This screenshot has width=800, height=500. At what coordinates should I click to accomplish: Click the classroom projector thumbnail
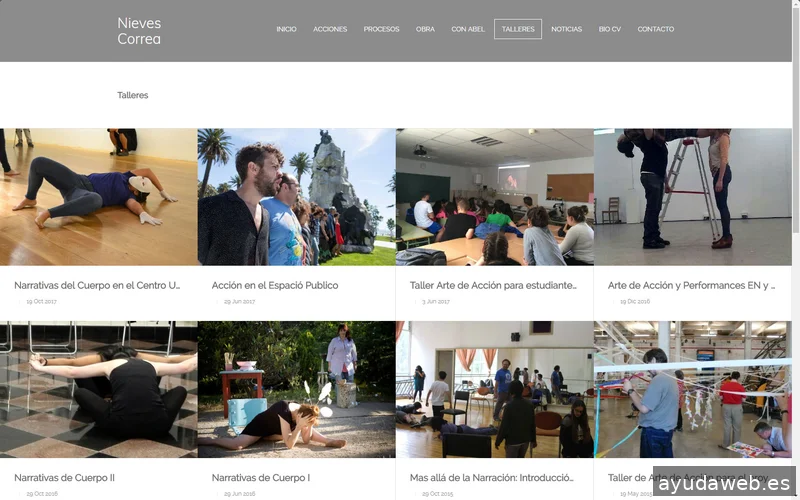pos(494,197)
